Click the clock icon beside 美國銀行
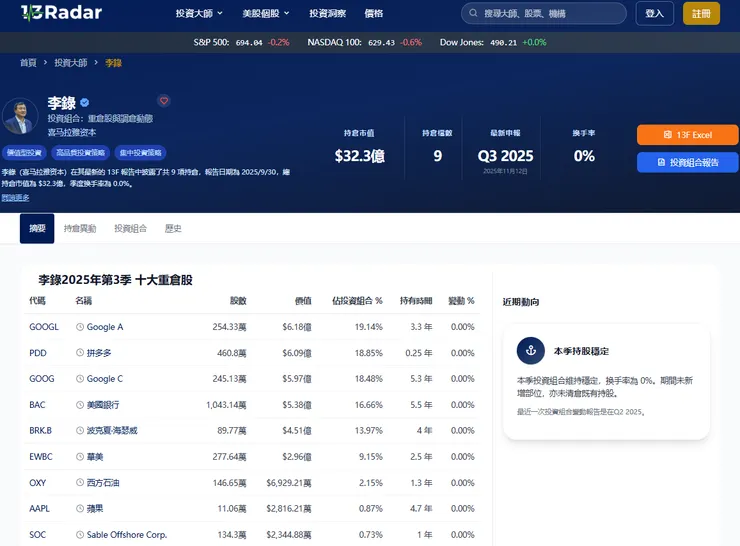 [x=80, y=404]
